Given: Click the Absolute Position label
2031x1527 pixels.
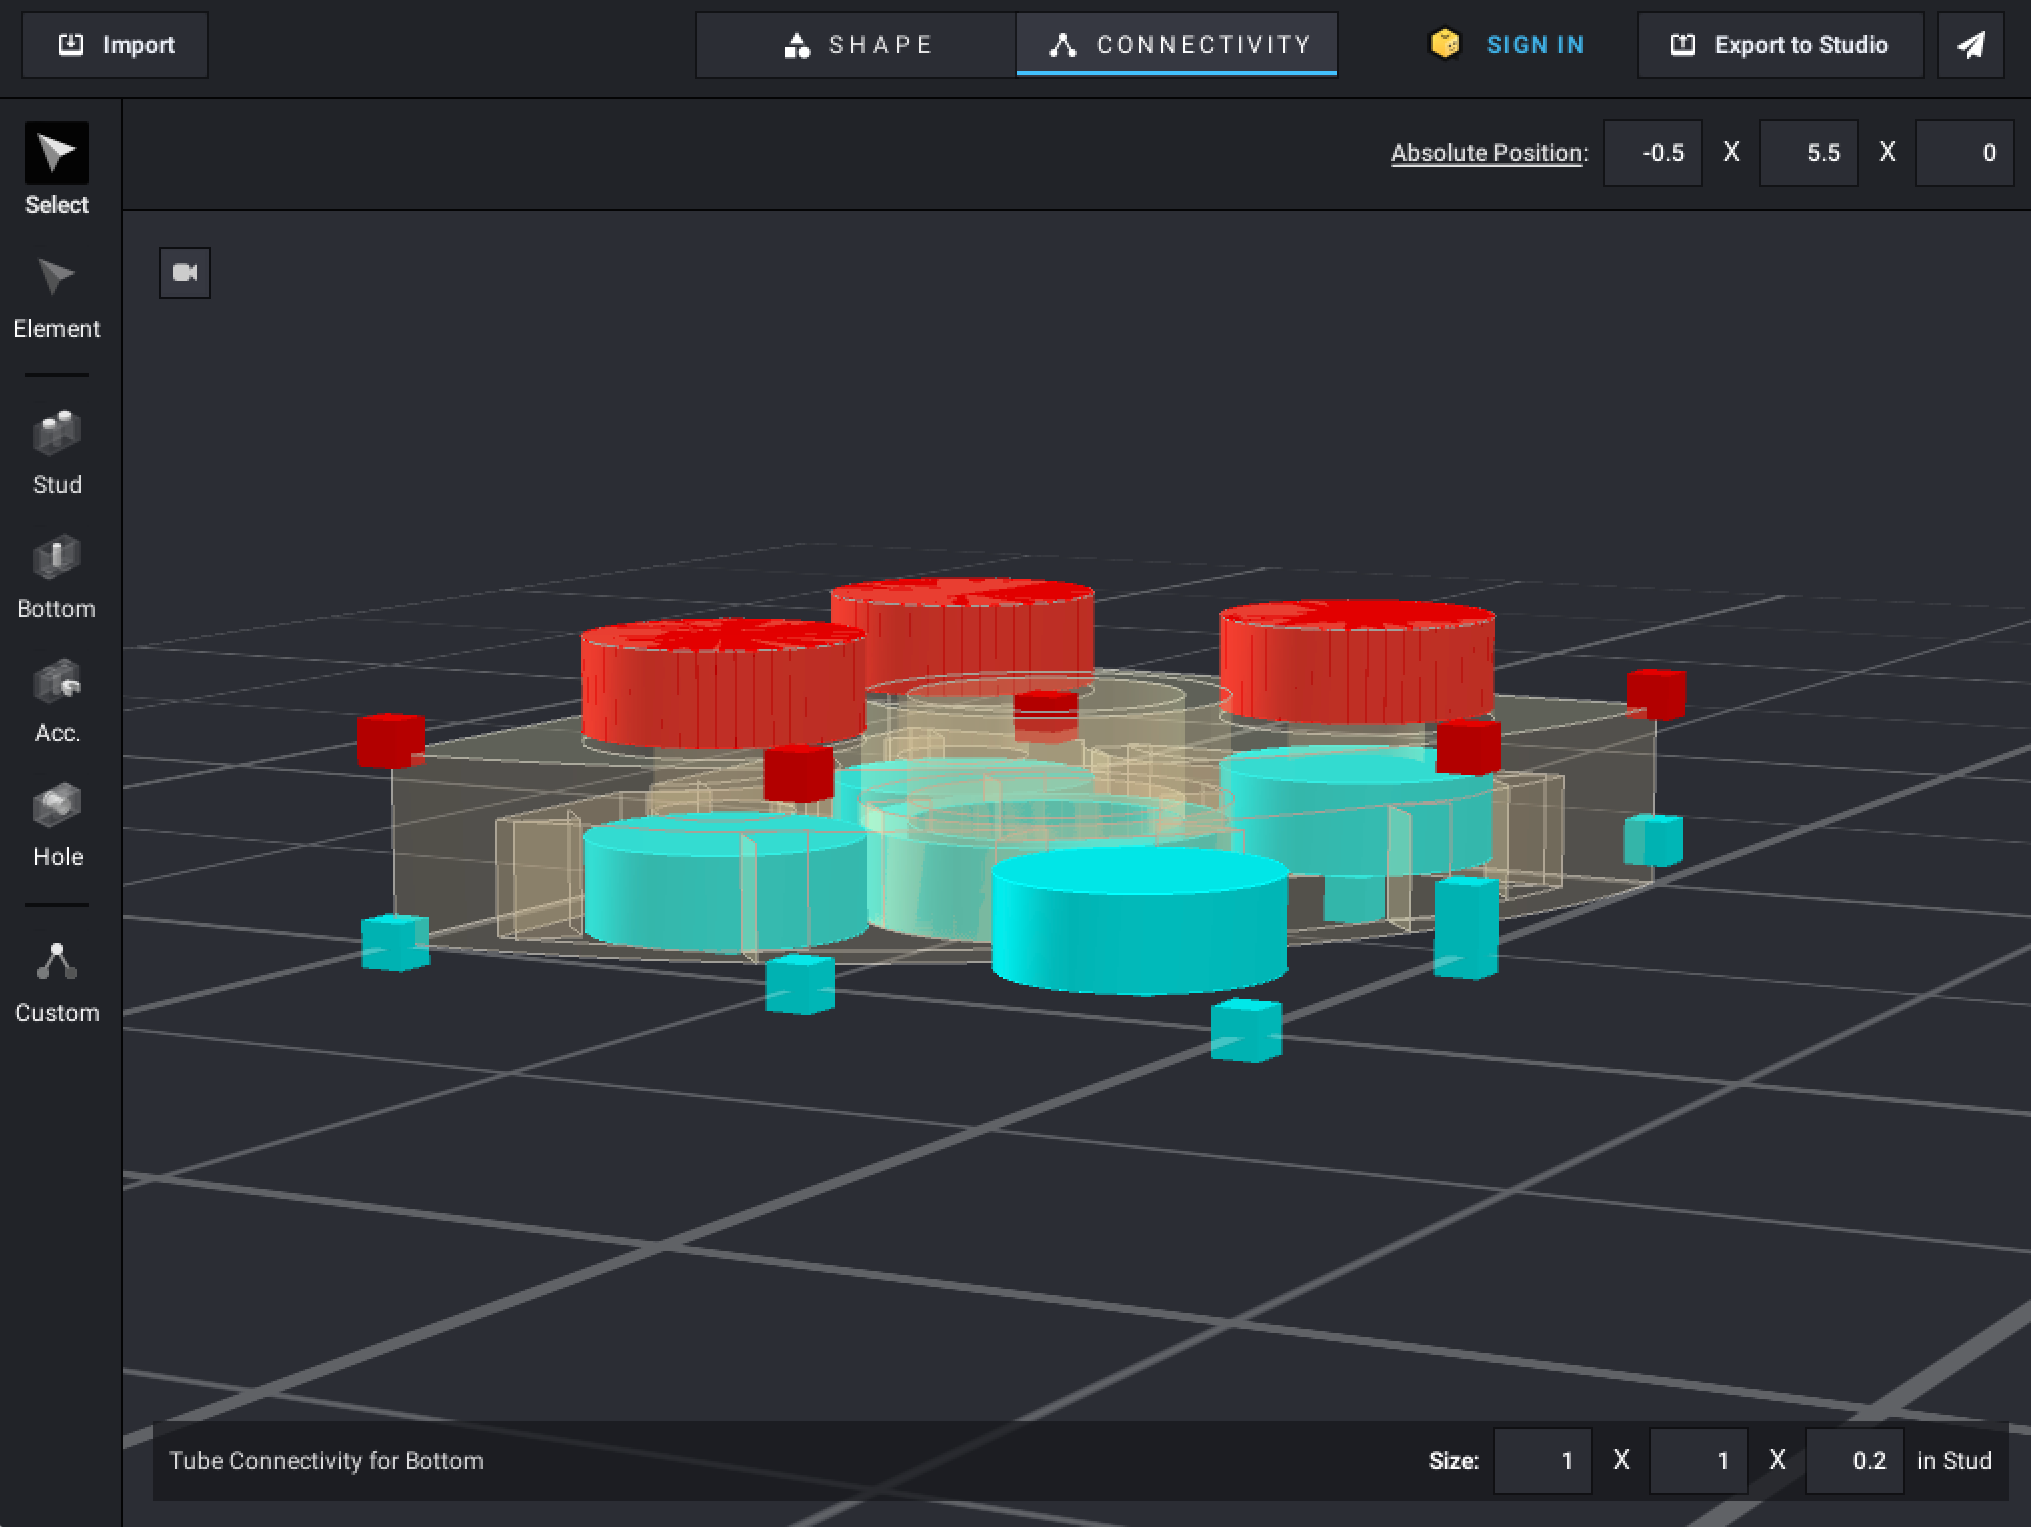Looking at the screenshot, I should pos(1489,153).
